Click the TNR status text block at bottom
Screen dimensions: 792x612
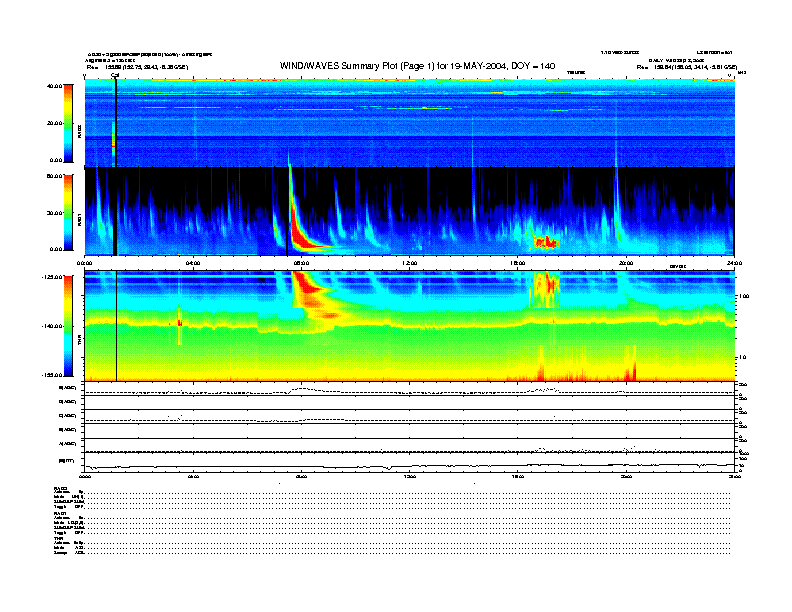point(70,545)
